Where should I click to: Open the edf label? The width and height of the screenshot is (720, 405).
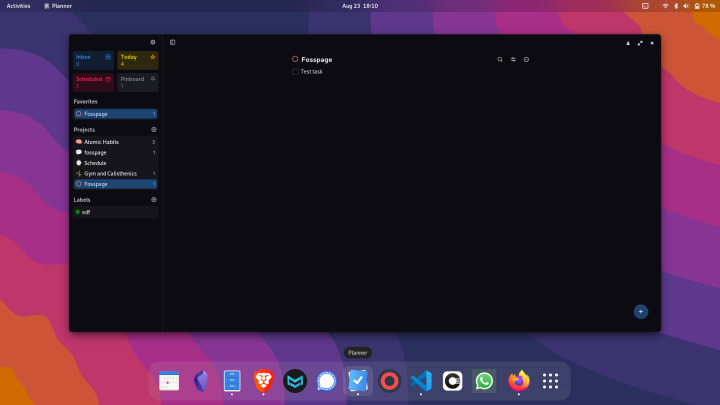pos(115,212)
